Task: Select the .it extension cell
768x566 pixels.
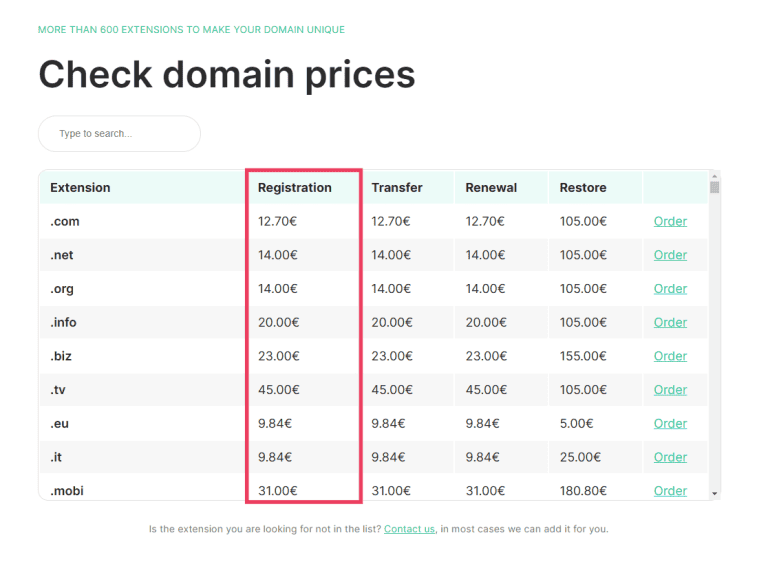Action: (x=142, y=457)
